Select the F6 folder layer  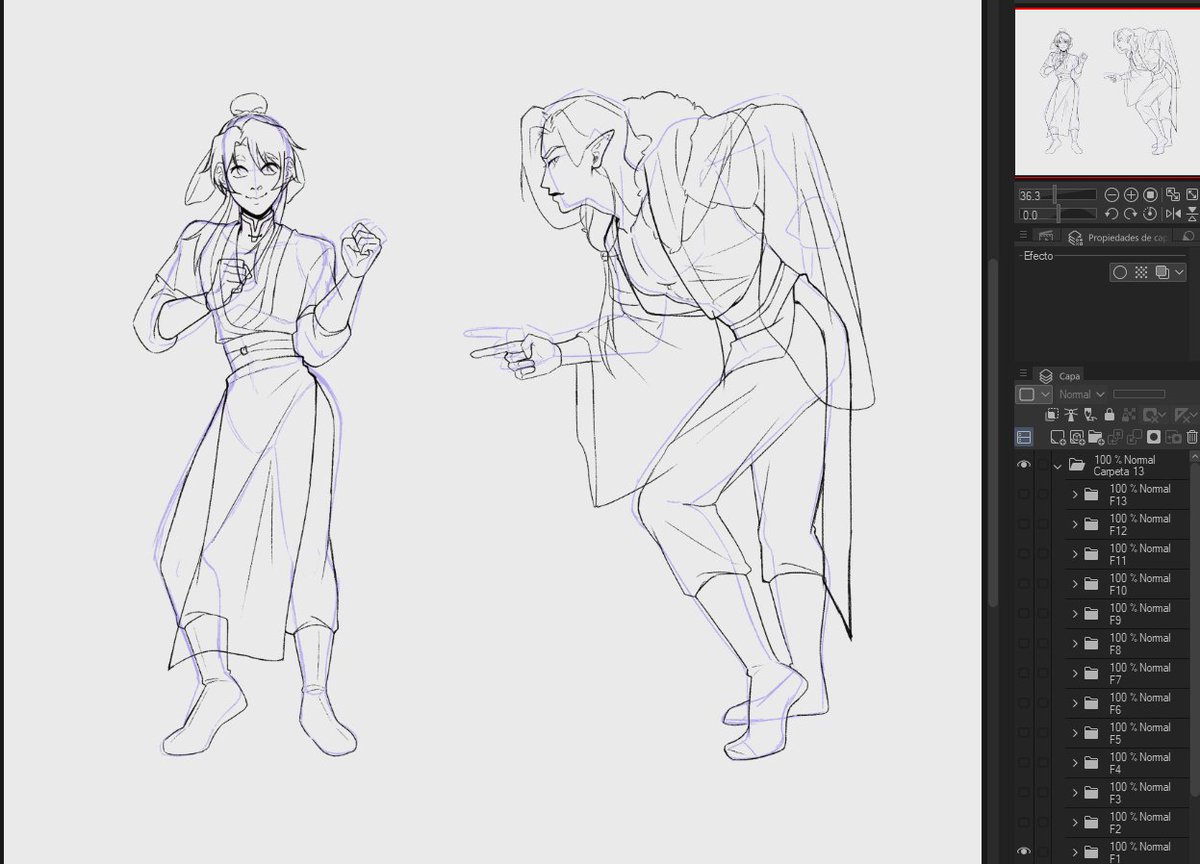[1128, 703]
